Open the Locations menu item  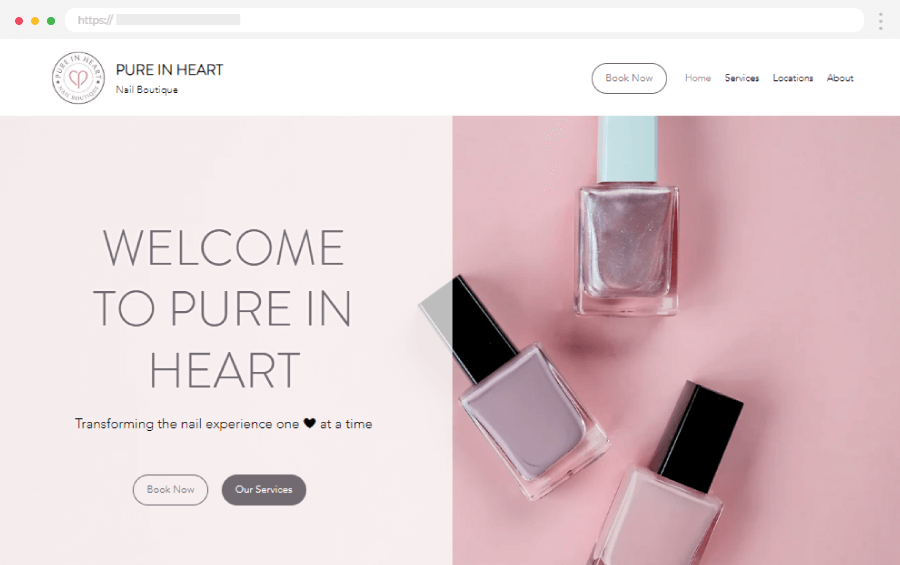793,78
